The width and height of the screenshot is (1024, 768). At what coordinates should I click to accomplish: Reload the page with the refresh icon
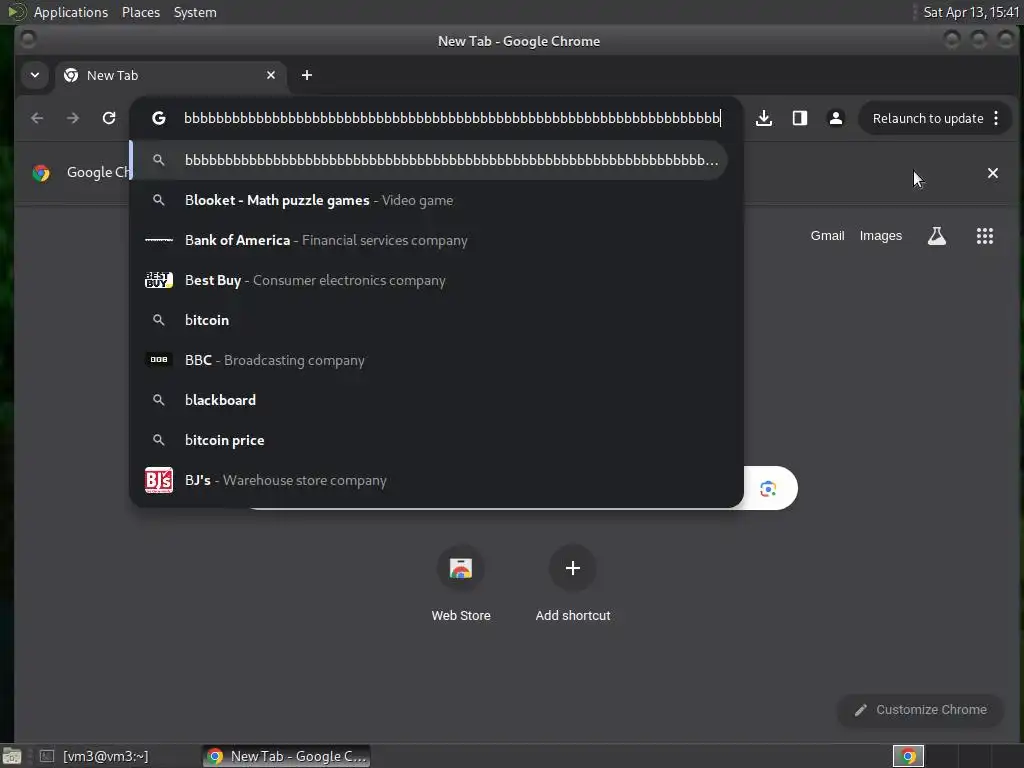[x=109, y=118]
